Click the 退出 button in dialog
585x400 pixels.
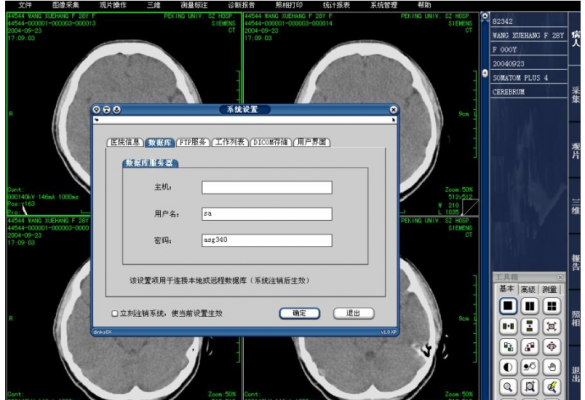(x=353, y=313)
